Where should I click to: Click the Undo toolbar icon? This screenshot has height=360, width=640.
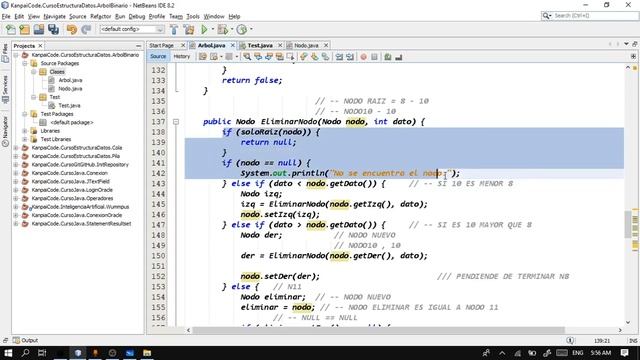coord(72,29)
